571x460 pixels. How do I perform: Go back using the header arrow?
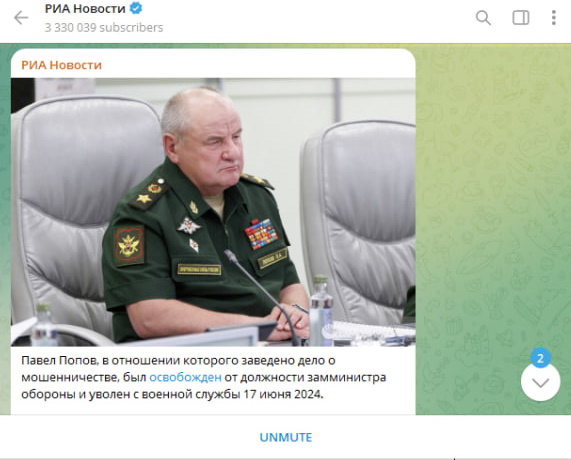click(x=21, y=17)
